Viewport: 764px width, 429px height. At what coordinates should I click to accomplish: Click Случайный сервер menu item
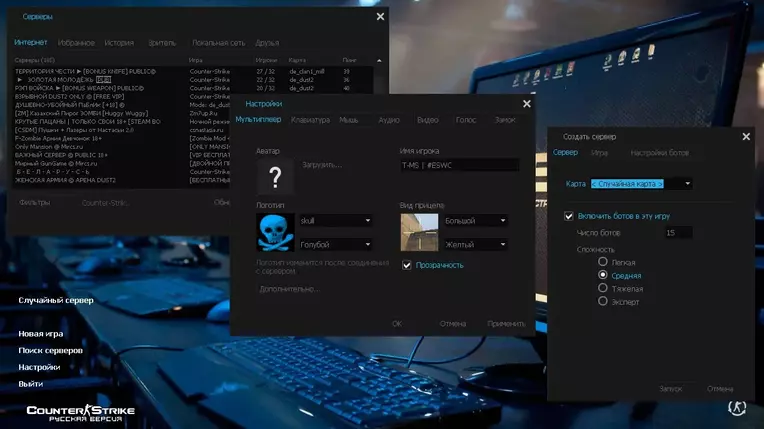pos(56,300)
